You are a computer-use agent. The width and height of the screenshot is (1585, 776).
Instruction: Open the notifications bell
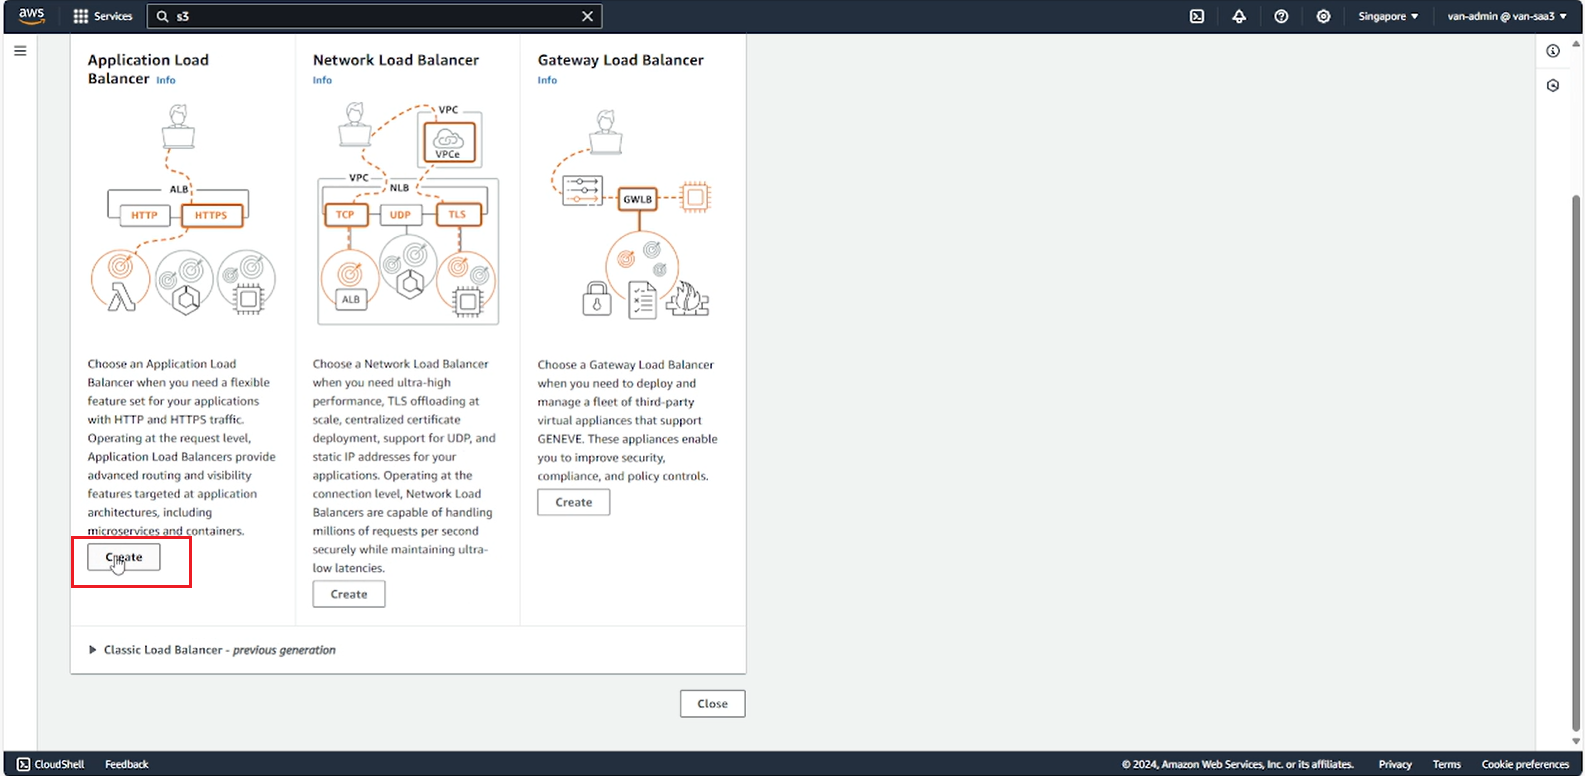click(1239, 16)
